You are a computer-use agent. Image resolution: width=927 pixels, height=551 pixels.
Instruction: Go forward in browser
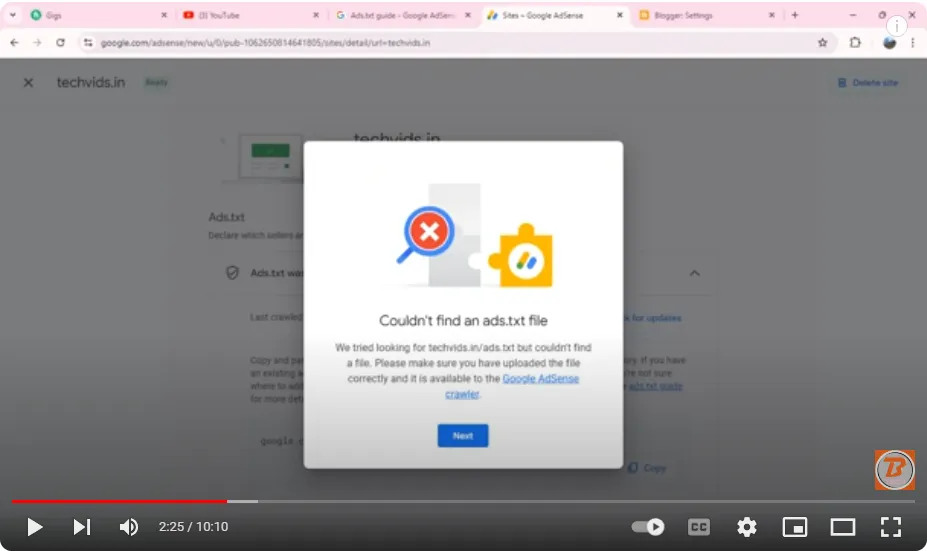tap(37, 43)
